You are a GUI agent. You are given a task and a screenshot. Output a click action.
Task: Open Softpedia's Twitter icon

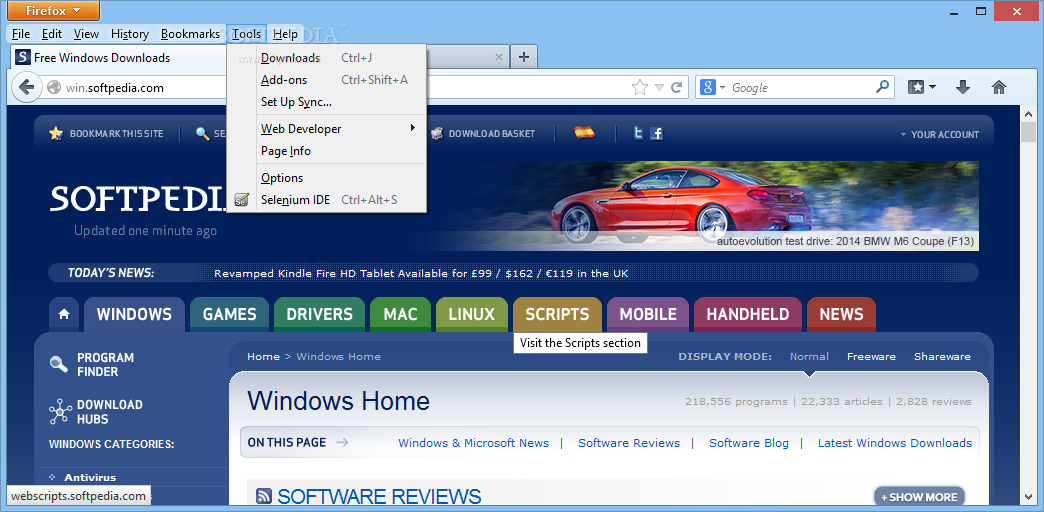(x=638, y=134)
